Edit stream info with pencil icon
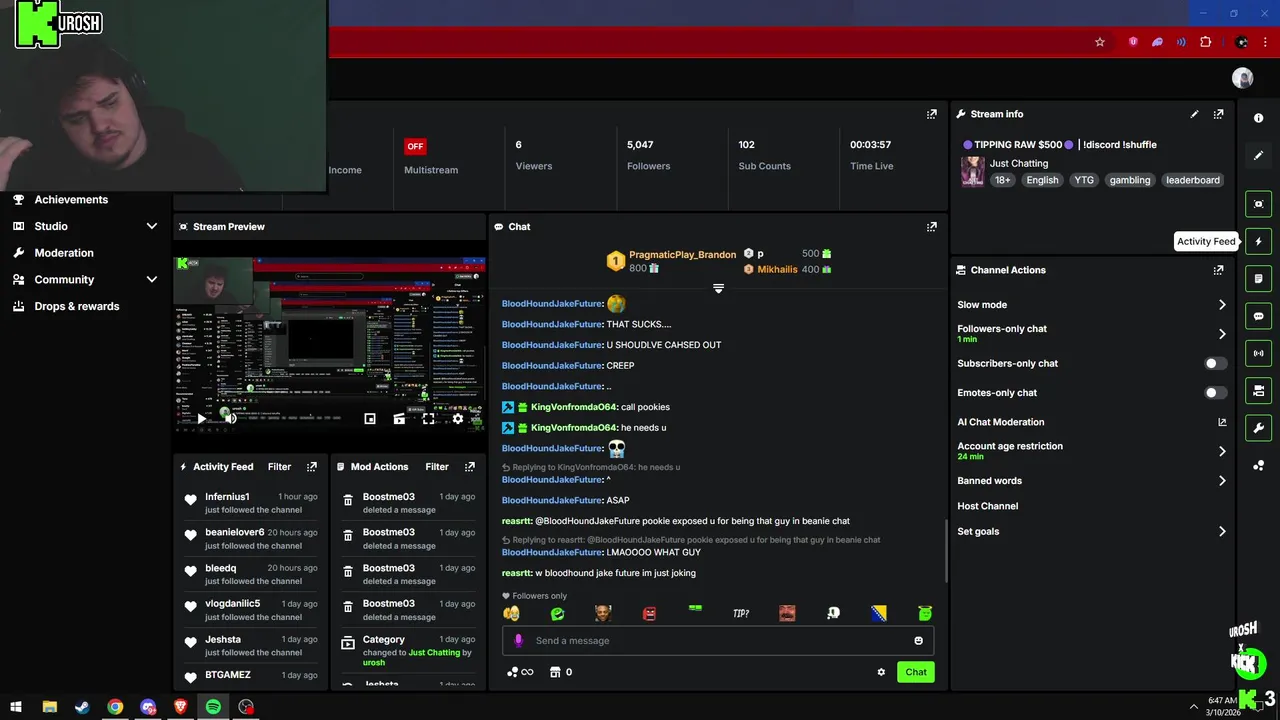 pos(1194,114)
